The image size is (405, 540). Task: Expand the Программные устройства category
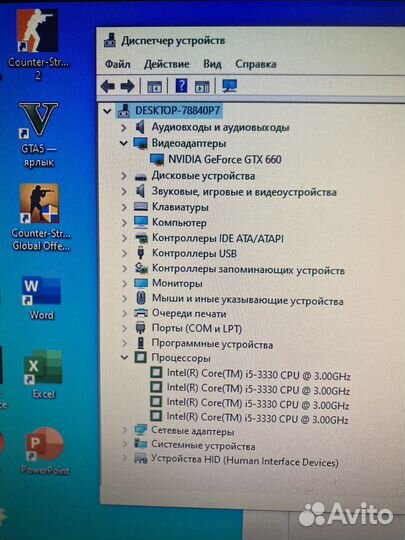(x=125, y=343)
